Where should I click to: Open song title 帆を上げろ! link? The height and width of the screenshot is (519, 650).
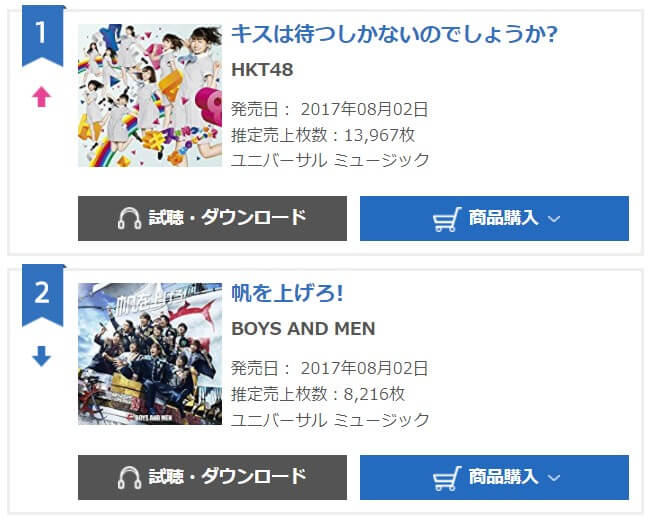pyautogui.click(x=287, y=293)
